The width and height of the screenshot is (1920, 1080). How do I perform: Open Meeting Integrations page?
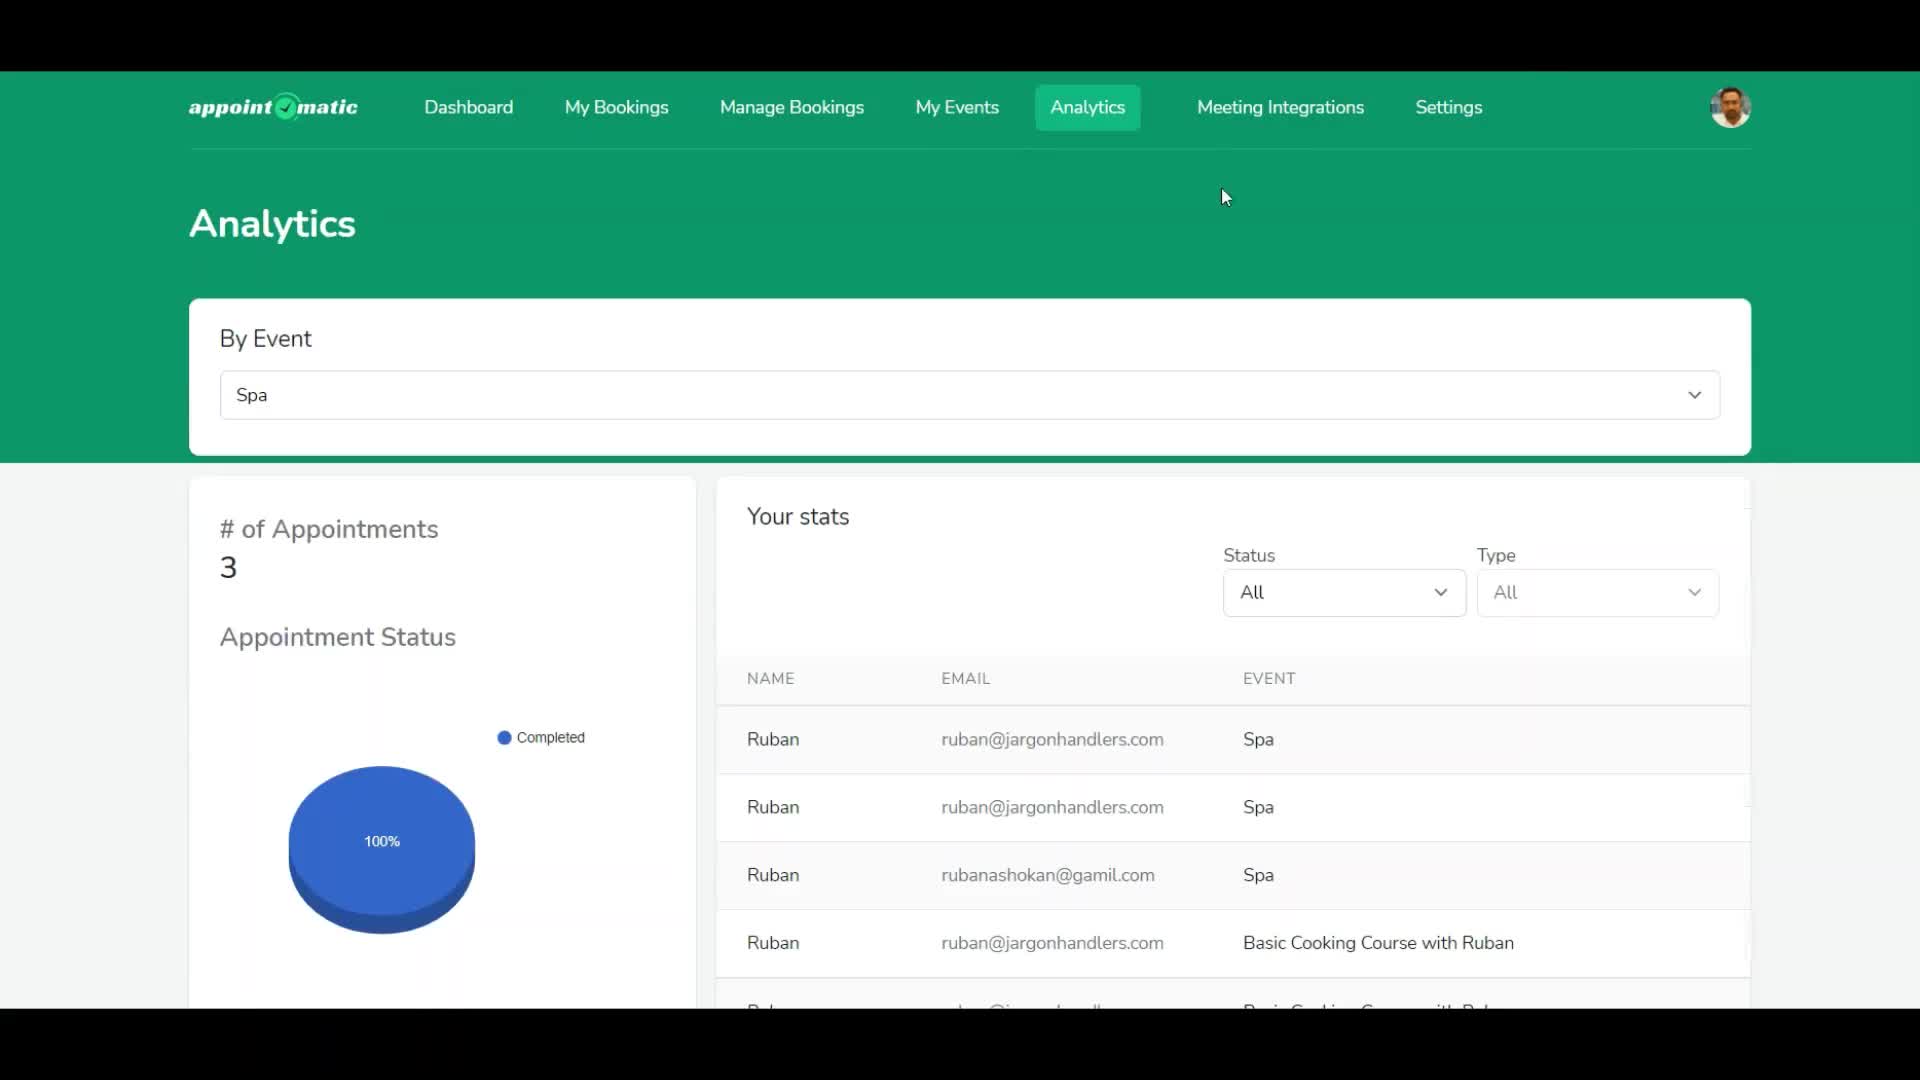click(1280, 107)
